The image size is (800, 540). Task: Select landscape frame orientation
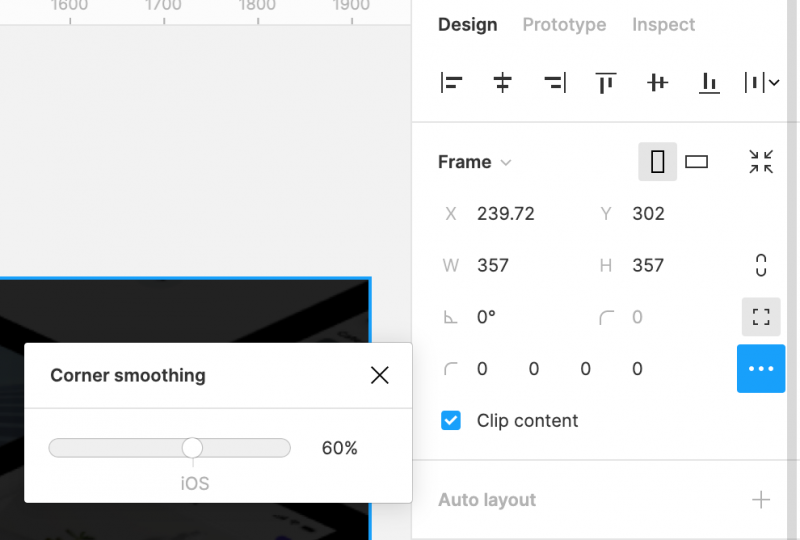tap(697, 162)
